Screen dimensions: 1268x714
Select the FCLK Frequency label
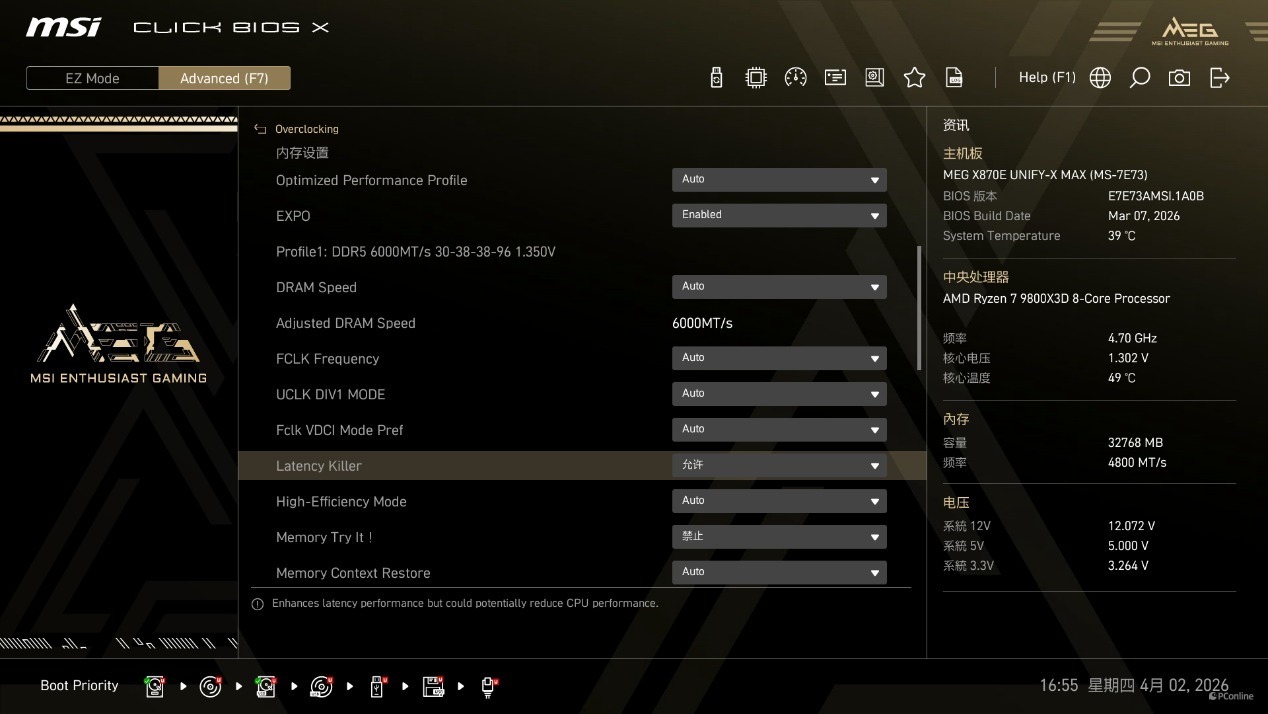click(328, 359)
